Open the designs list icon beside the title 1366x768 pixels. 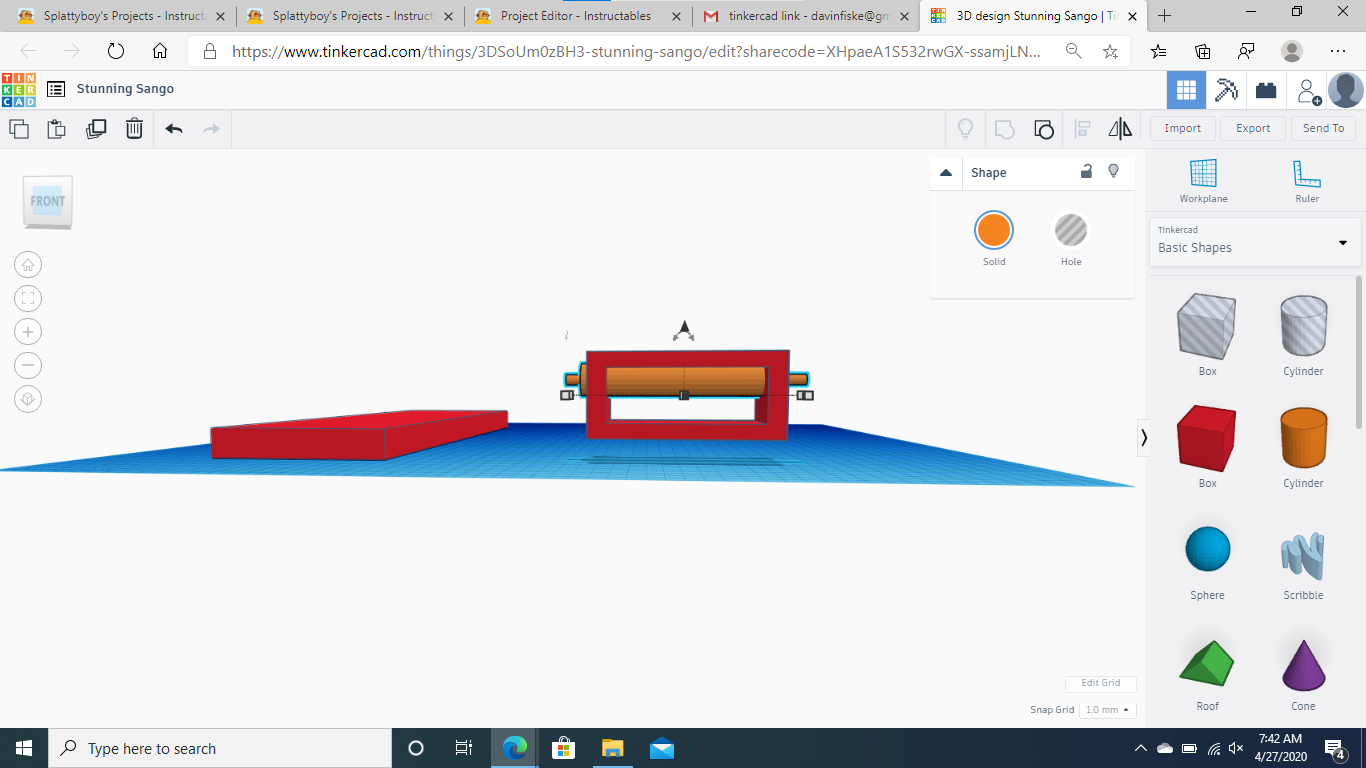[56, 89]
